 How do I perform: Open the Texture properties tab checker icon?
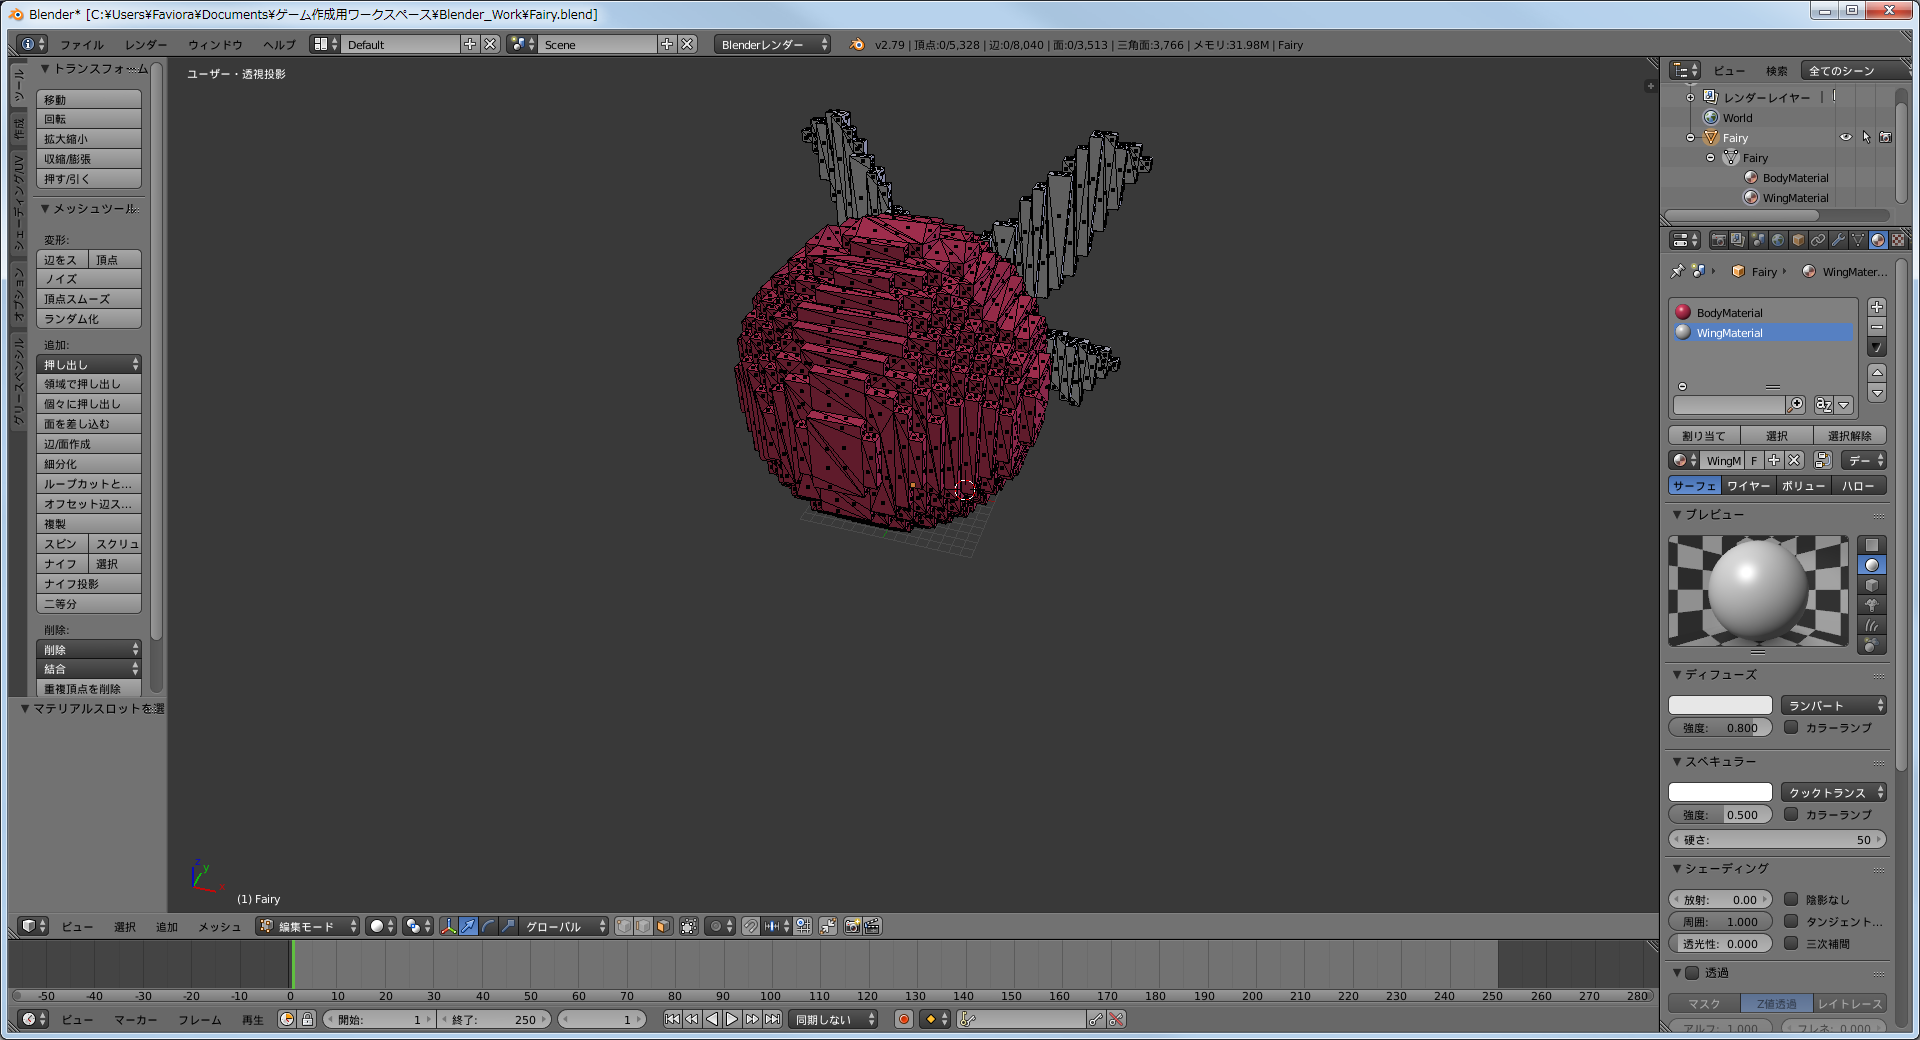click(x=1898, y=240)
